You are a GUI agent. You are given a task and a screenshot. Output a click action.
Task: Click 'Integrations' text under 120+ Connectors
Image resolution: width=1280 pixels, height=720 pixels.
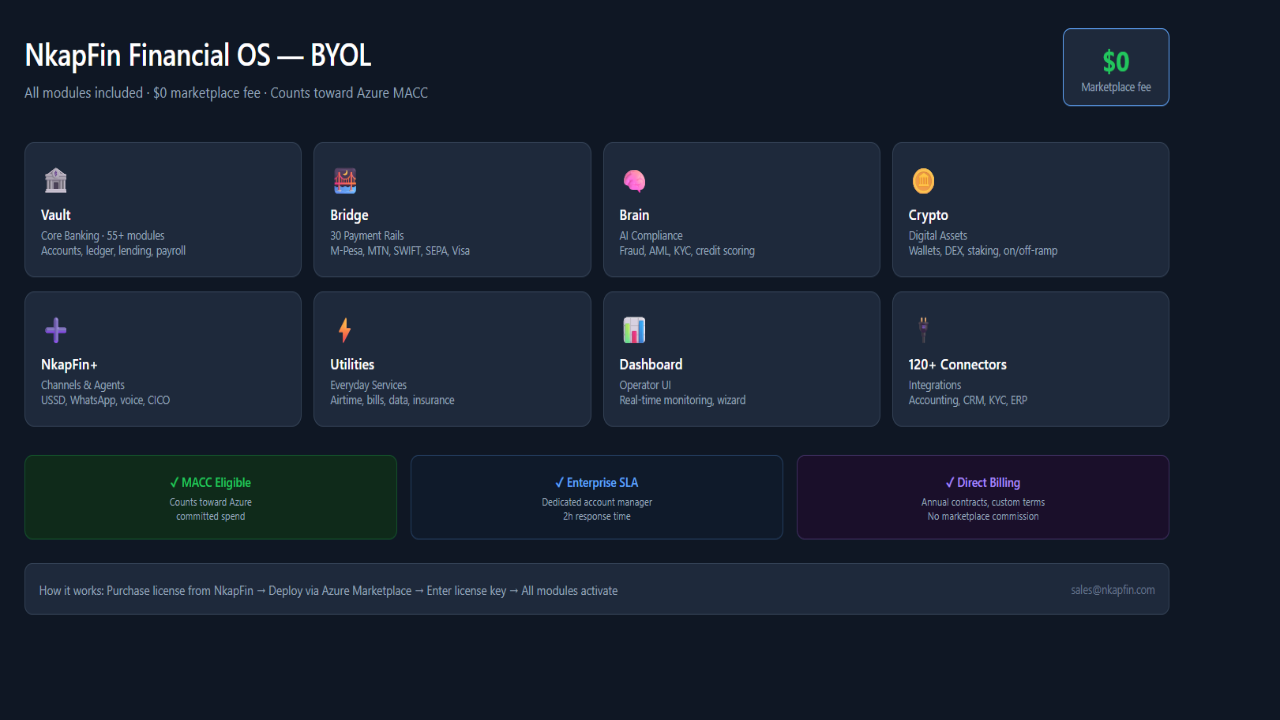point(935,385)
